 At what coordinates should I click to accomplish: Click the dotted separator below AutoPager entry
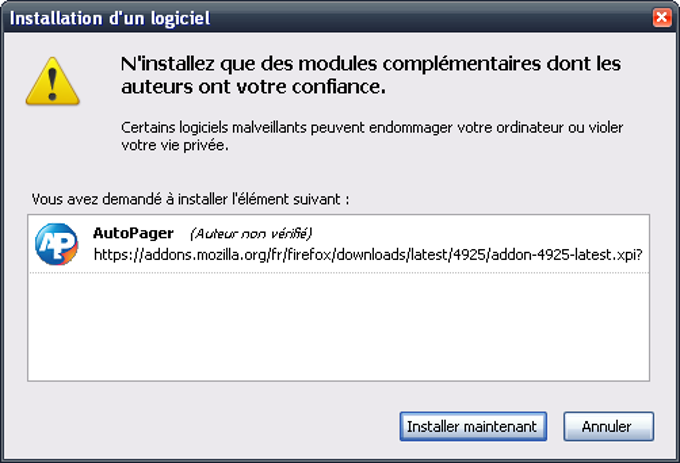(339, 273)
